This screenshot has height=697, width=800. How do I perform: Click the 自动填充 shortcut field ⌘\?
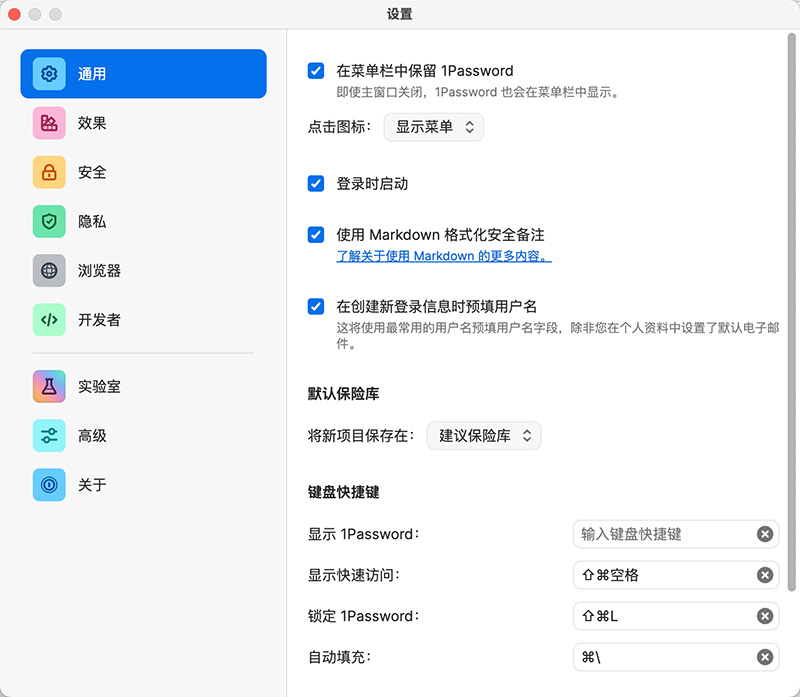676,657
